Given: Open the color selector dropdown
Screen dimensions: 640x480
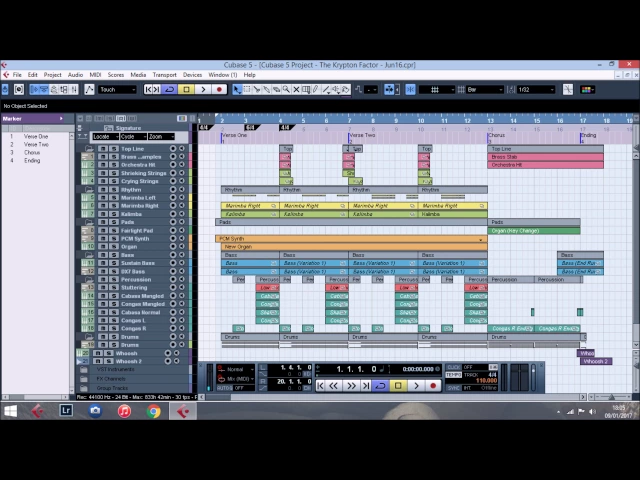Looking at the screenshot, I should (587, 89).
